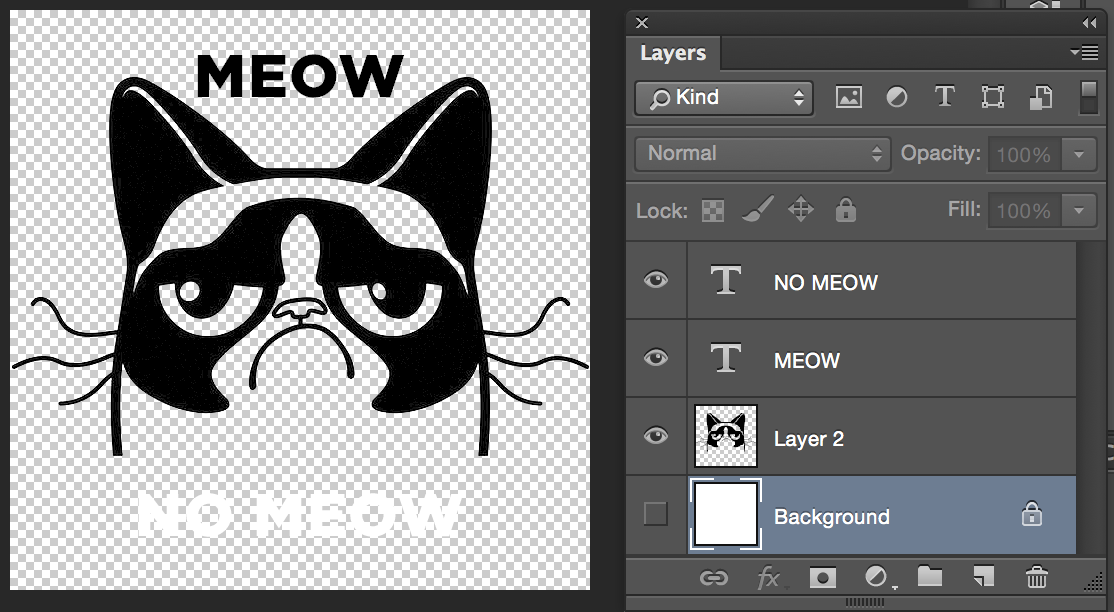Screen dimensions: 1114x612
Task: Click the MEOW type layer thumbnail
Action: (726, 358)
